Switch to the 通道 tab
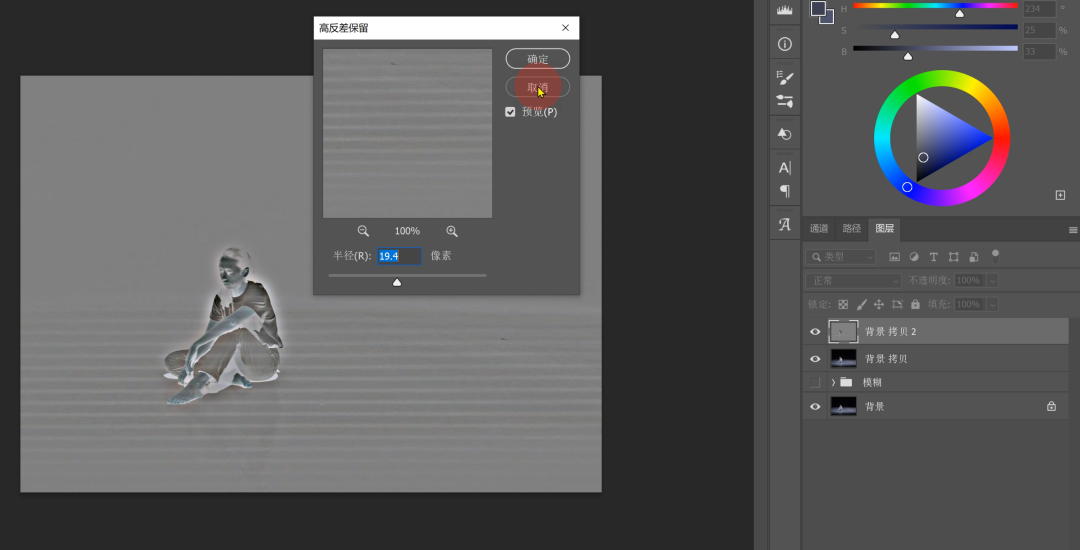This screenshot has width=1080, height=550. pos(819,229)
